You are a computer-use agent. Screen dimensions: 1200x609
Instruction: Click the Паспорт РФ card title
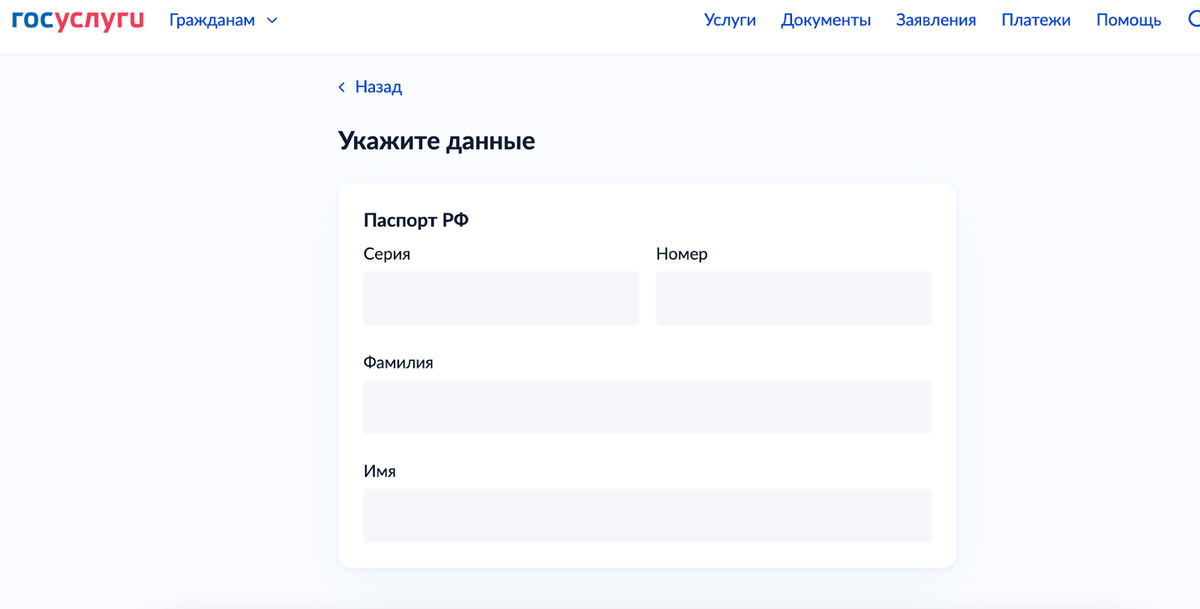(415, 219)
